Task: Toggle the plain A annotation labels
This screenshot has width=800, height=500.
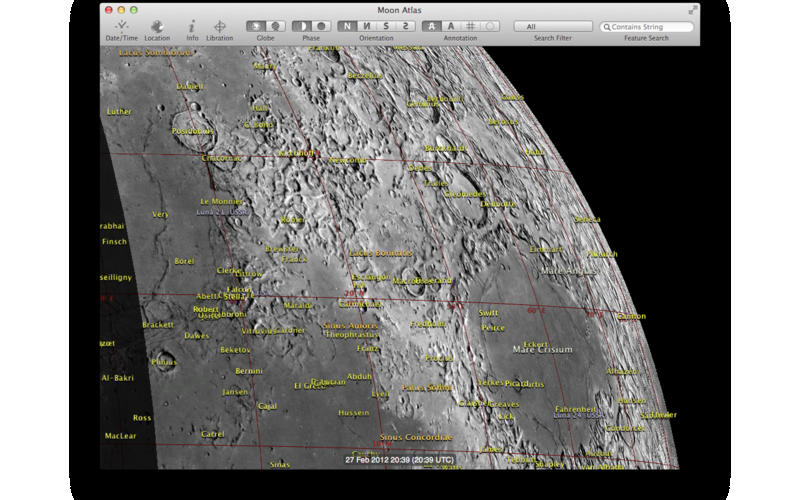Action: tap(451, 26)
